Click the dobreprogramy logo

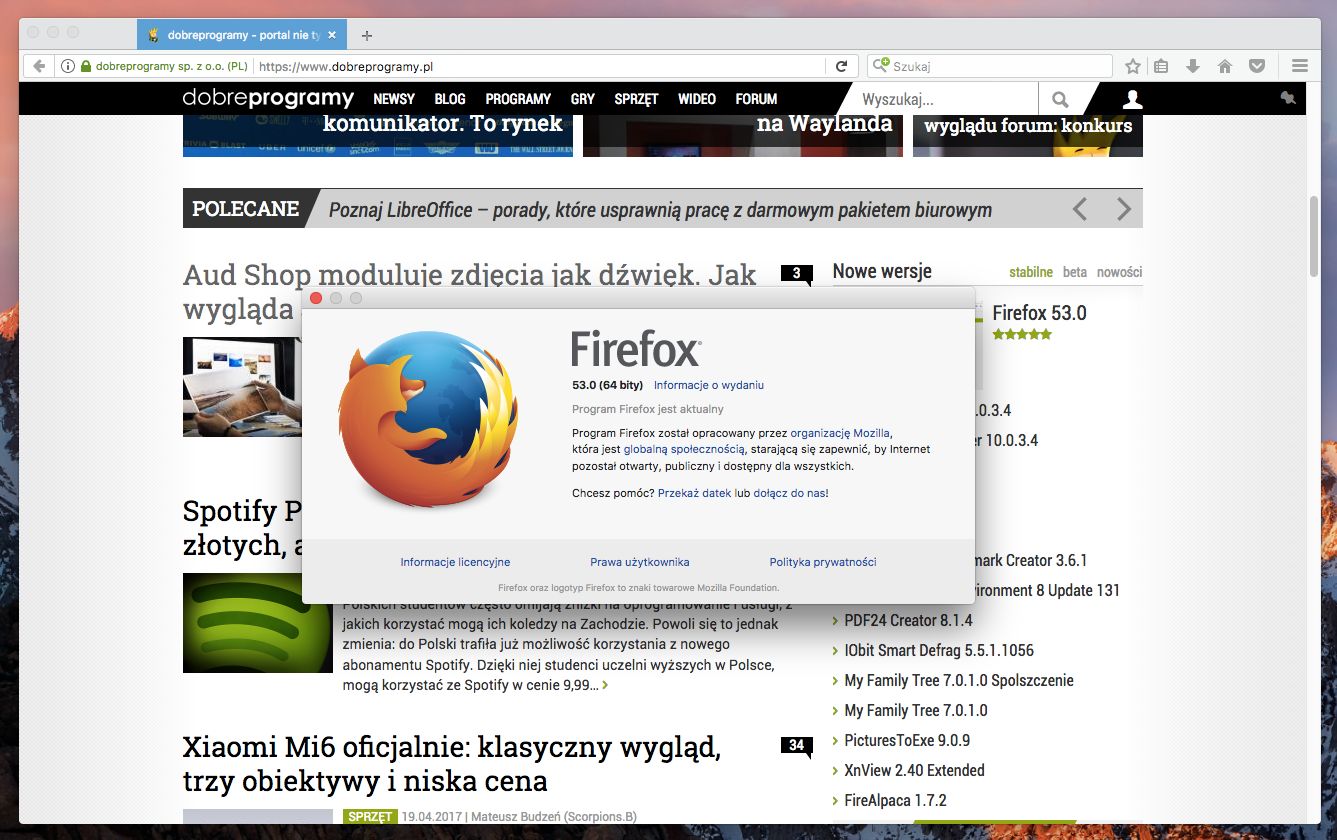tap(268, 98)
